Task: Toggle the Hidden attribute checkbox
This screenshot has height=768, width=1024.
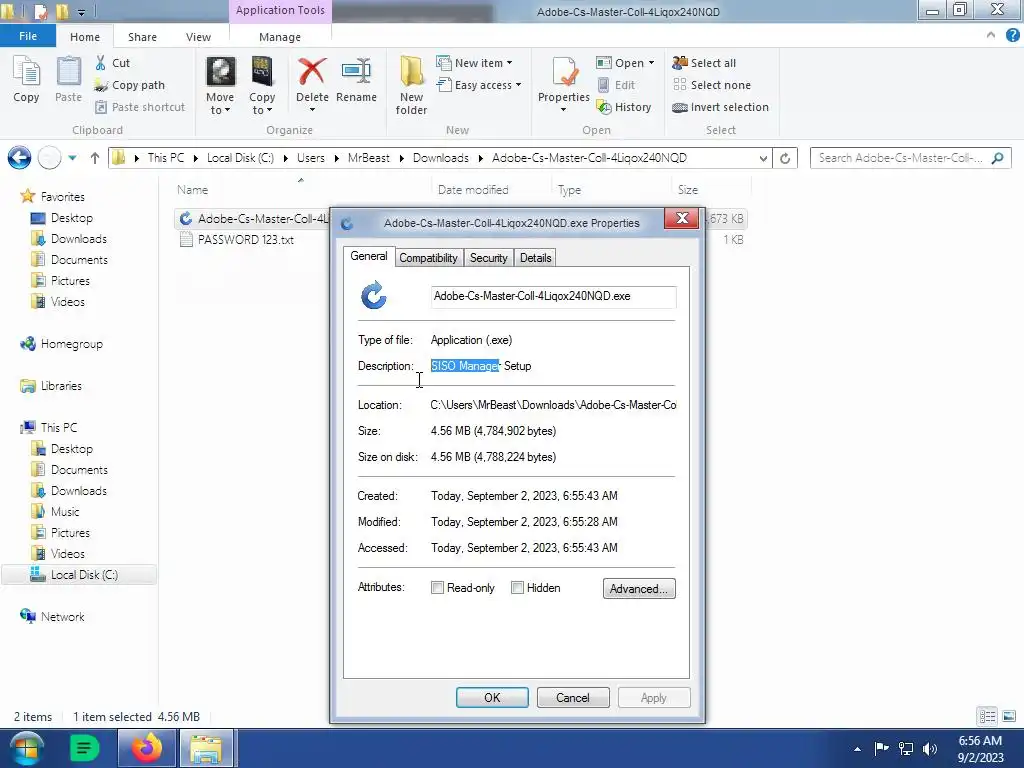Action: pos(517,588)
